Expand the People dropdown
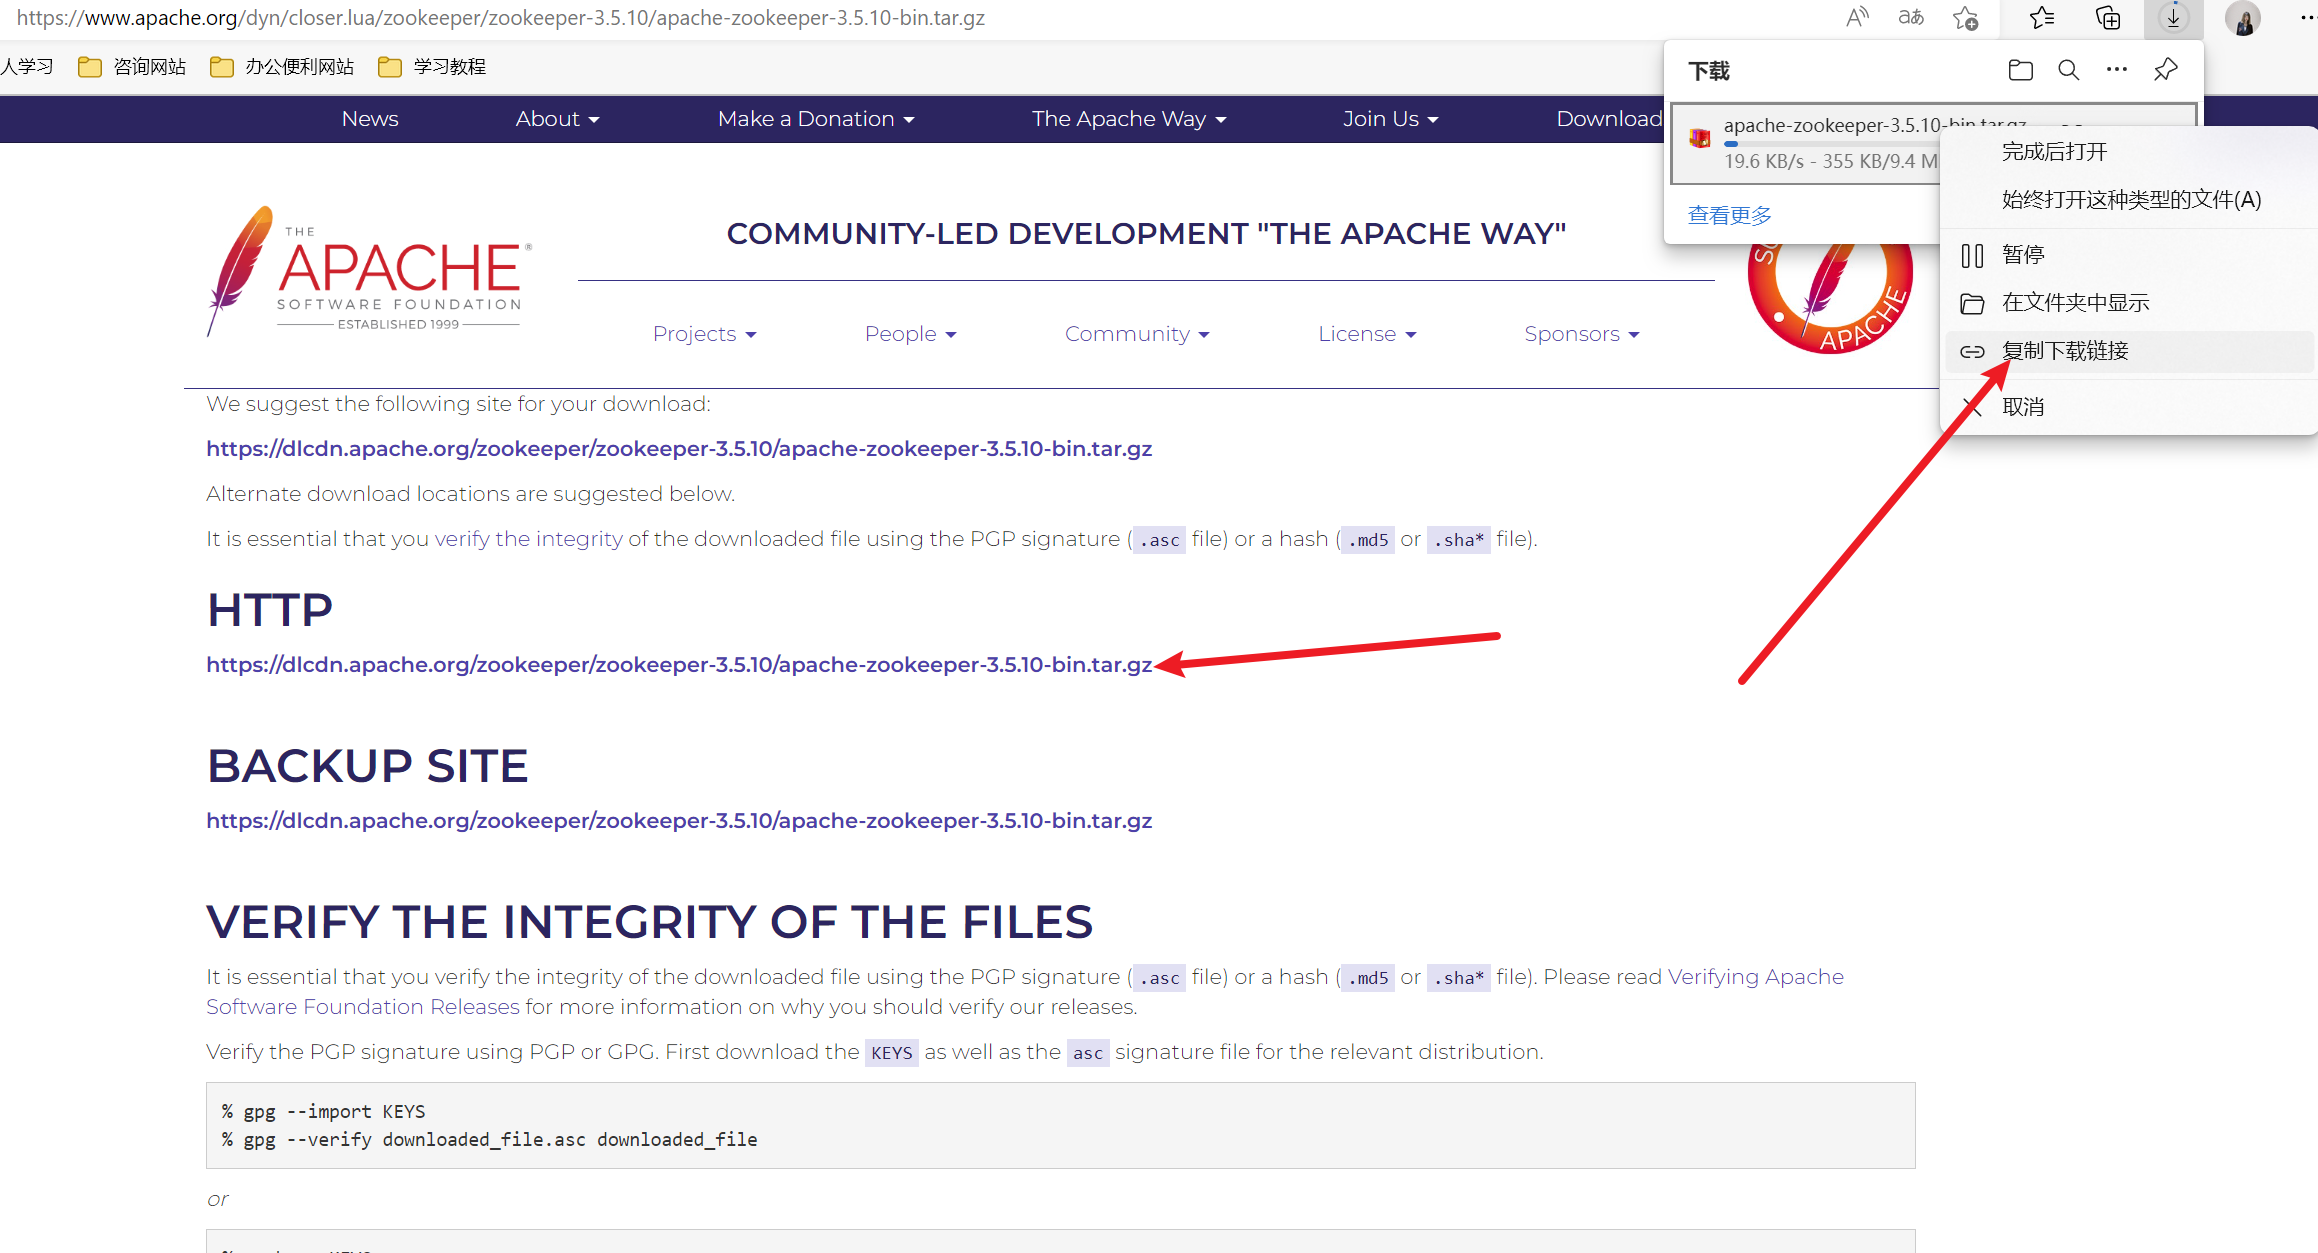2318x1253 pixels. [910, 334]
